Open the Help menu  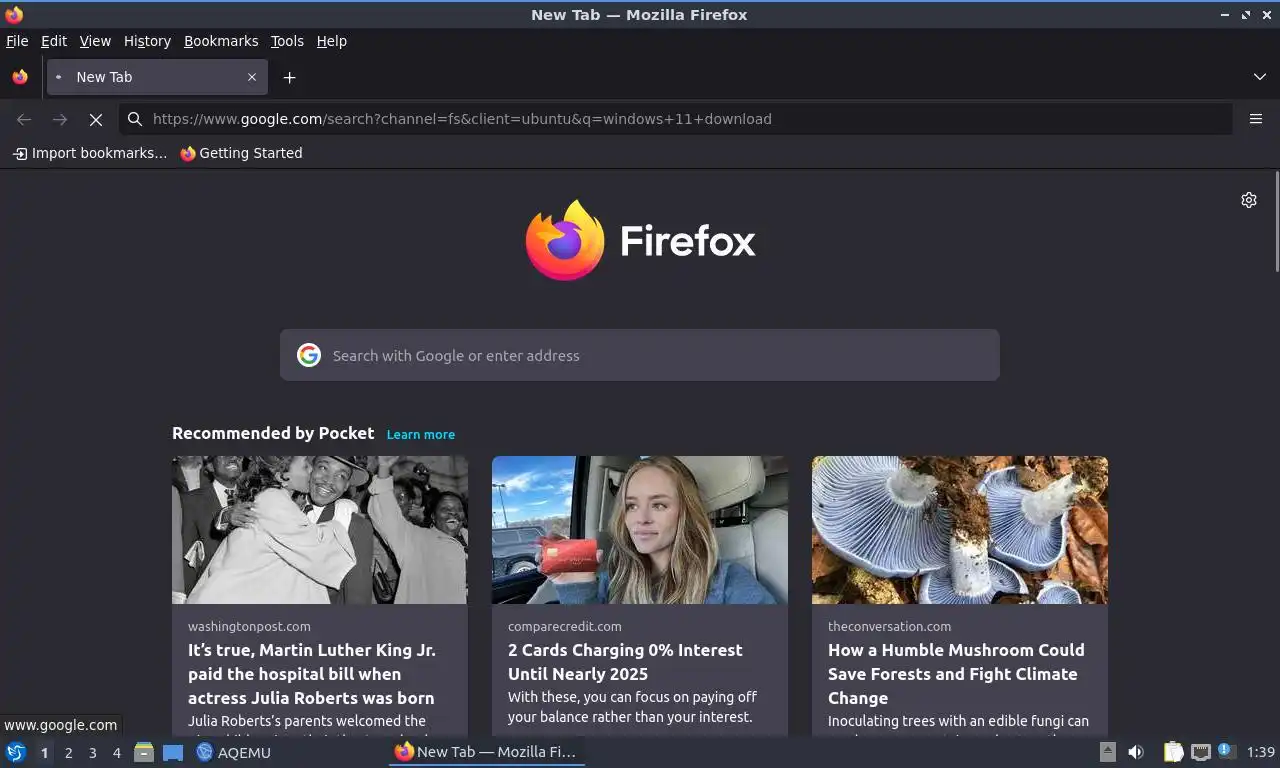point(331,41)
